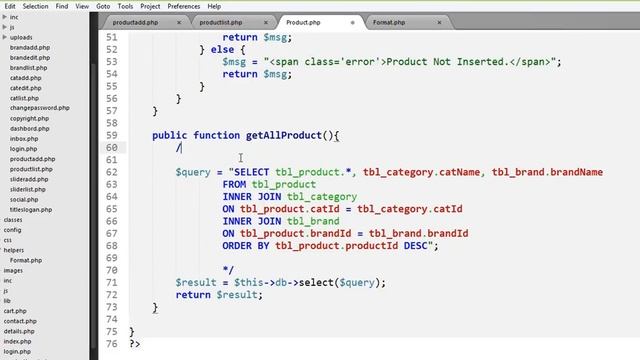Switch to the Format.php tab

coord(389,22)
